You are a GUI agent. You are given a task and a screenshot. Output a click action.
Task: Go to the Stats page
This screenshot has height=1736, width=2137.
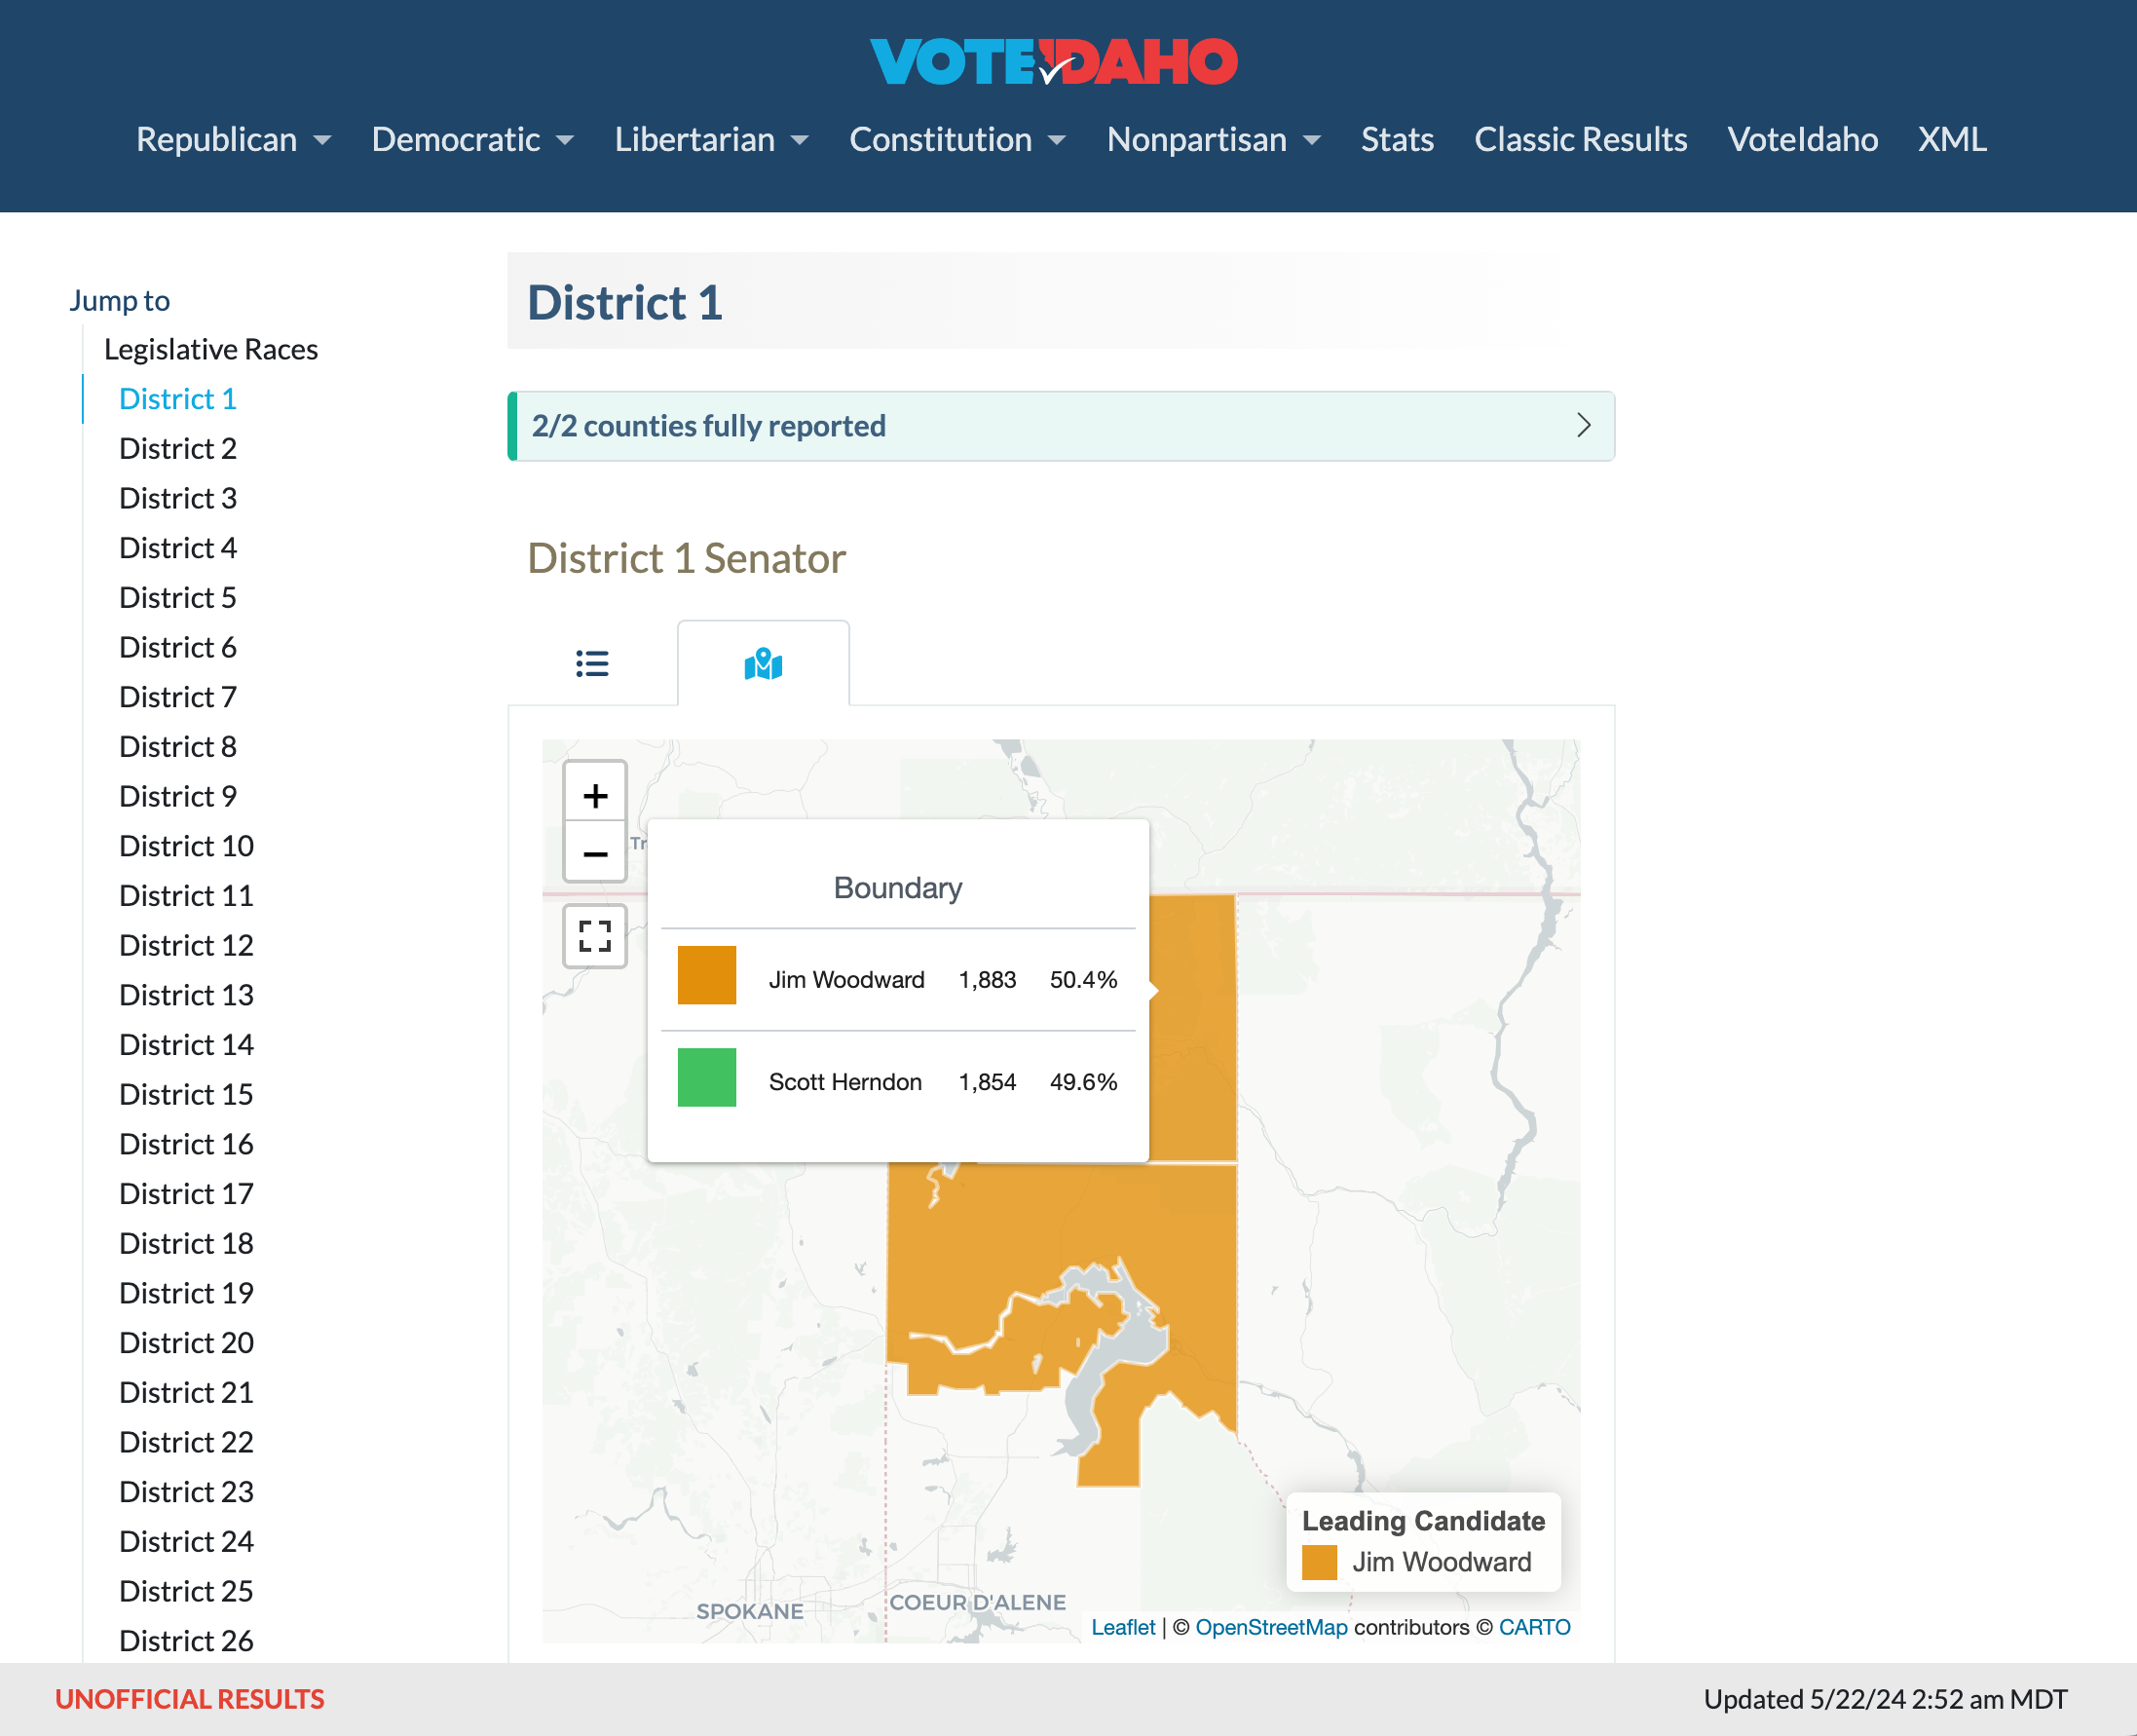point(1396,139)
